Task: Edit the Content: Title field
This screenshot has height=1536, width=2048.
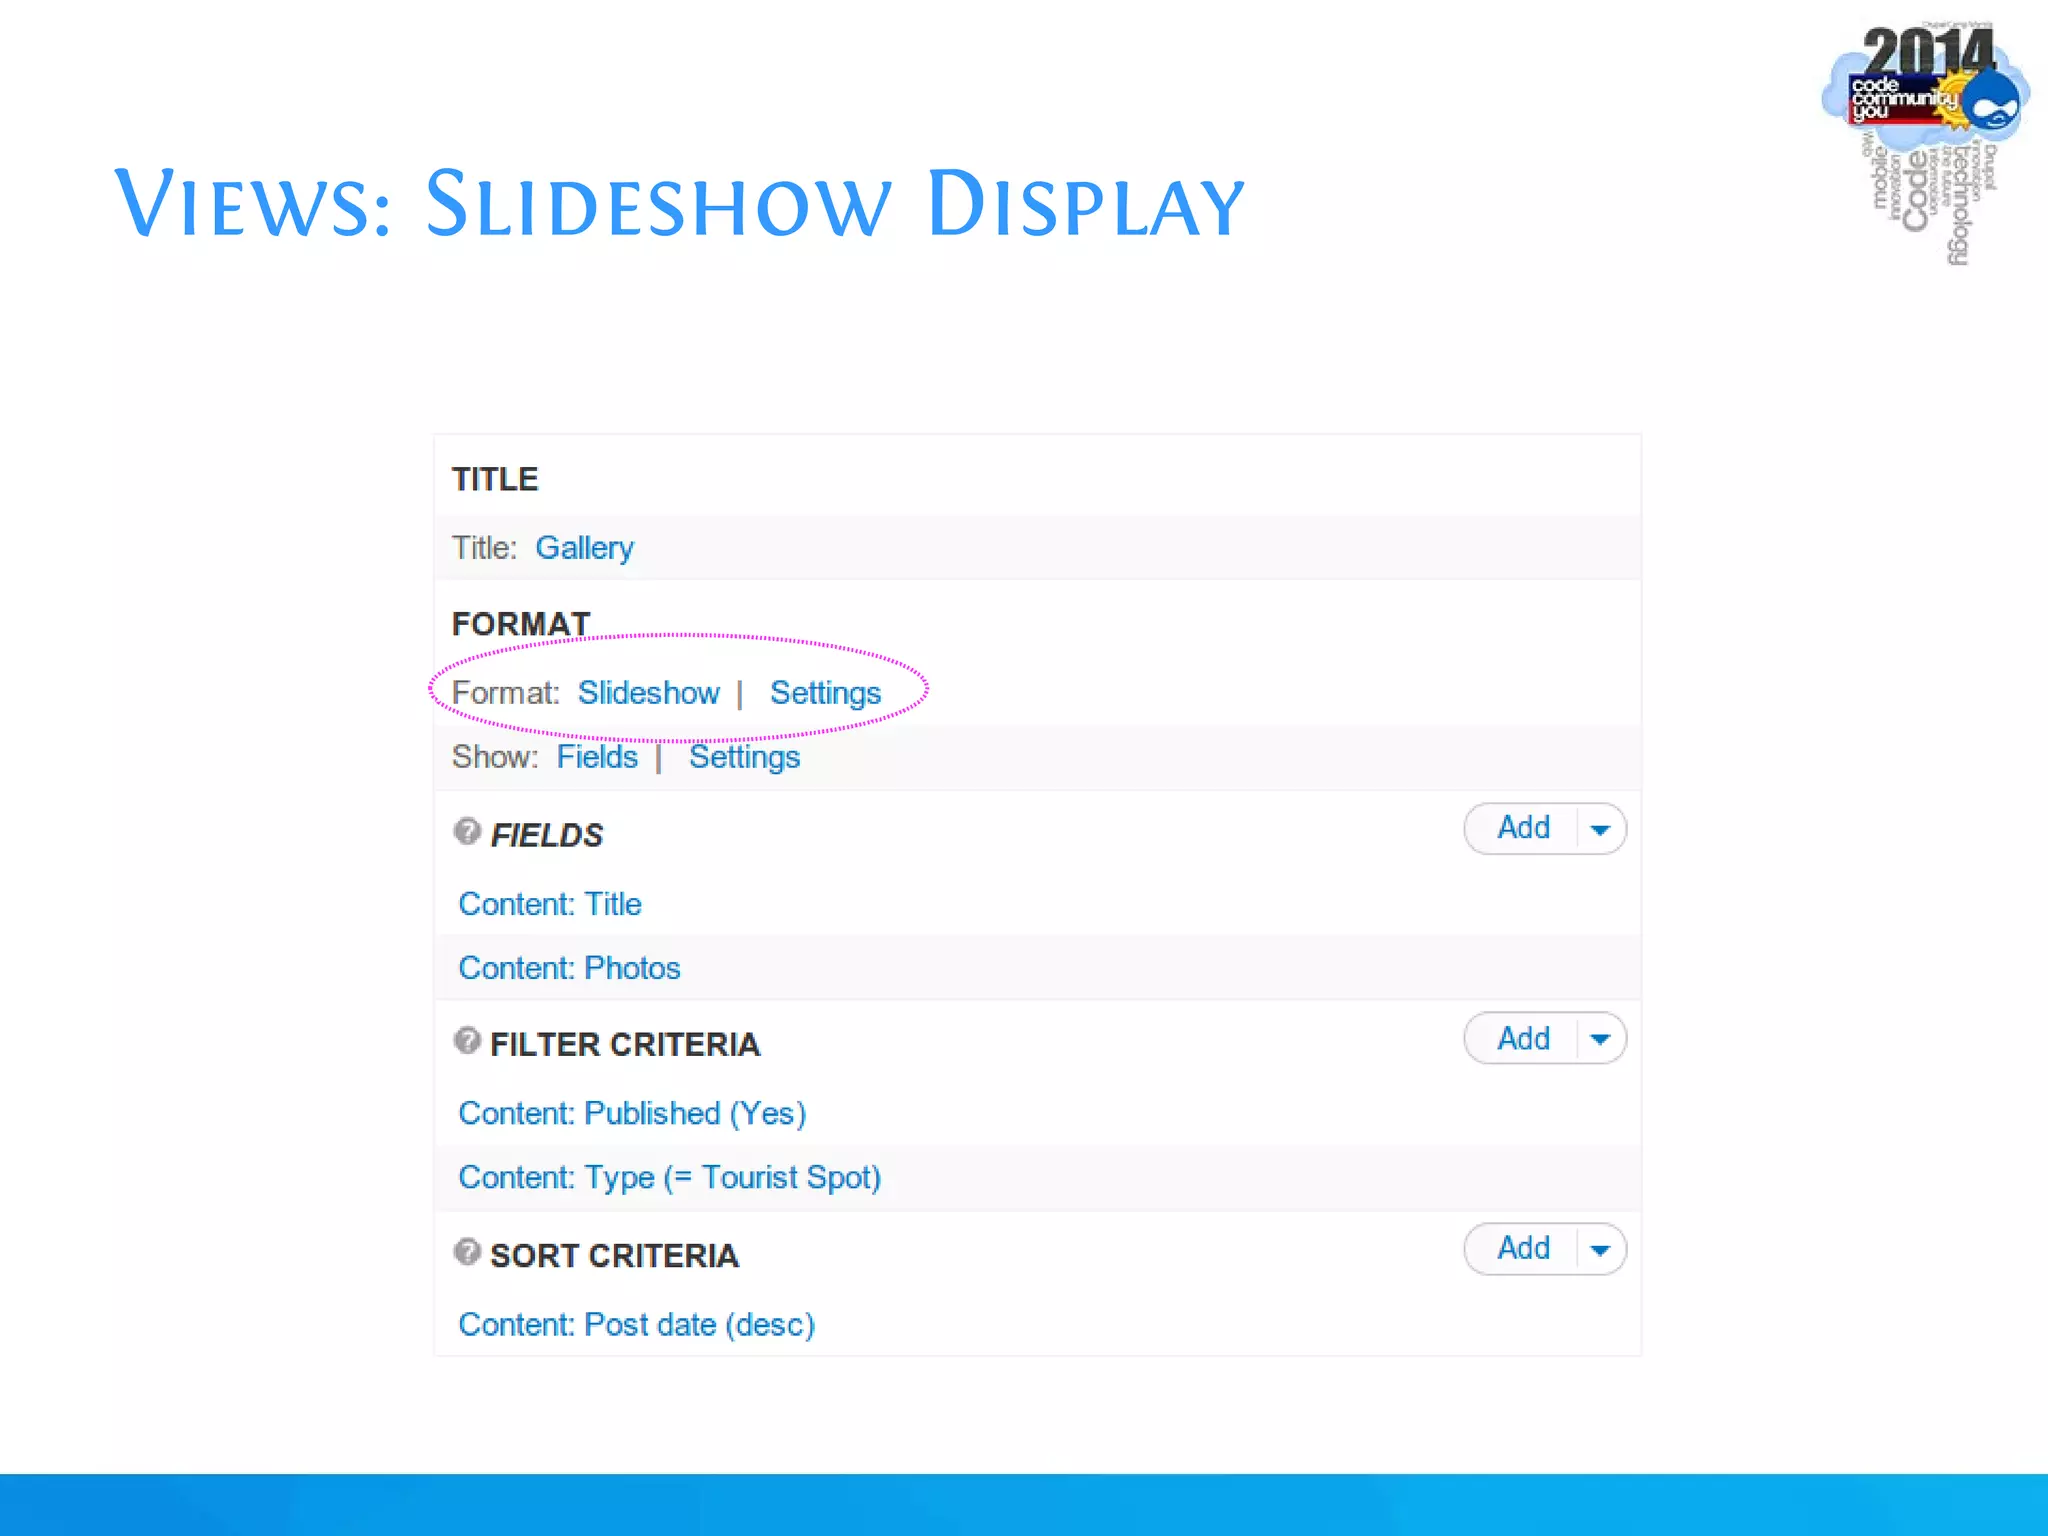Action: tap(550, 904)
